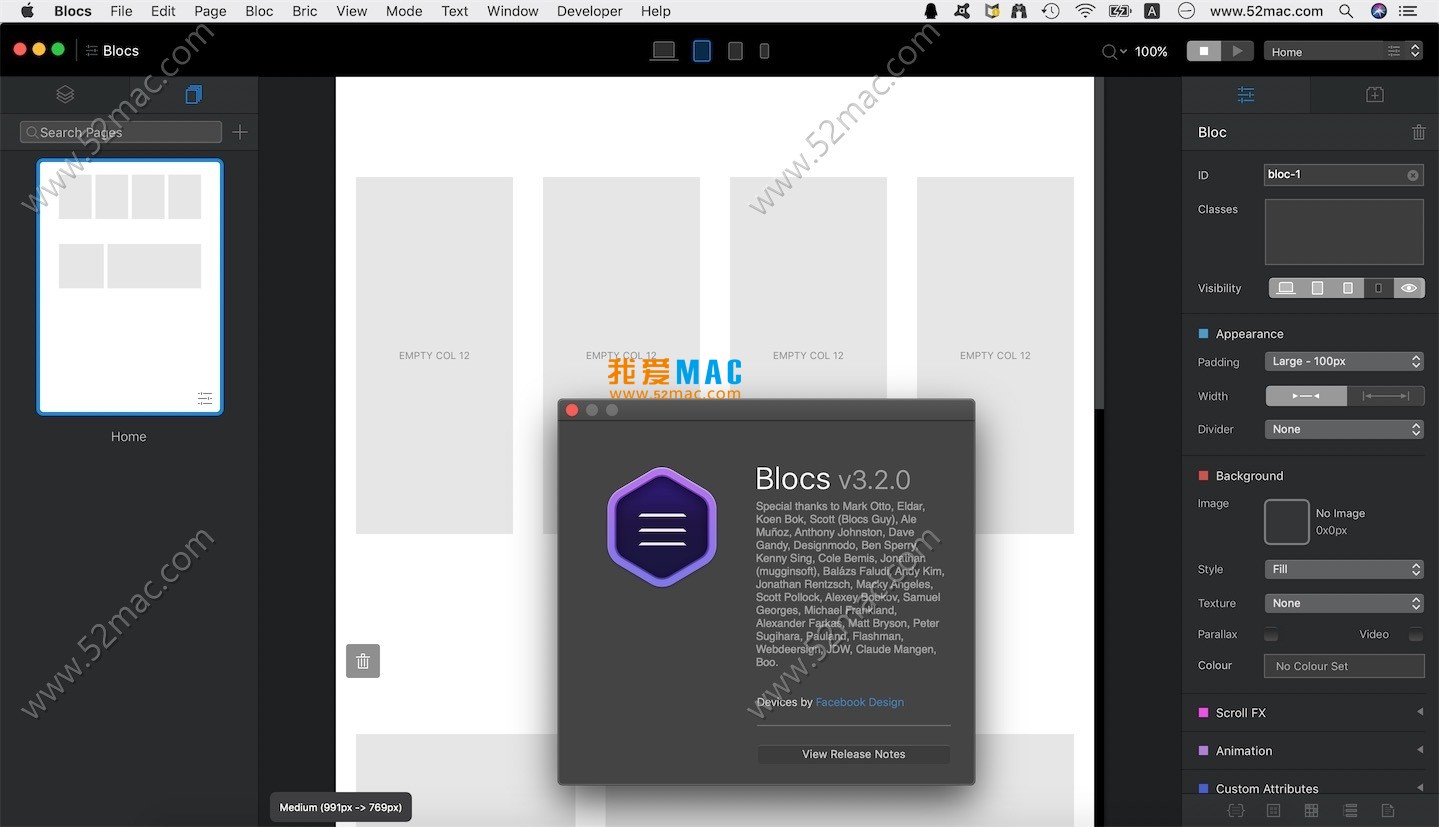Set Width to full-width mode
Screen dimensions: 1439x827
click(x=1385, y=396)
